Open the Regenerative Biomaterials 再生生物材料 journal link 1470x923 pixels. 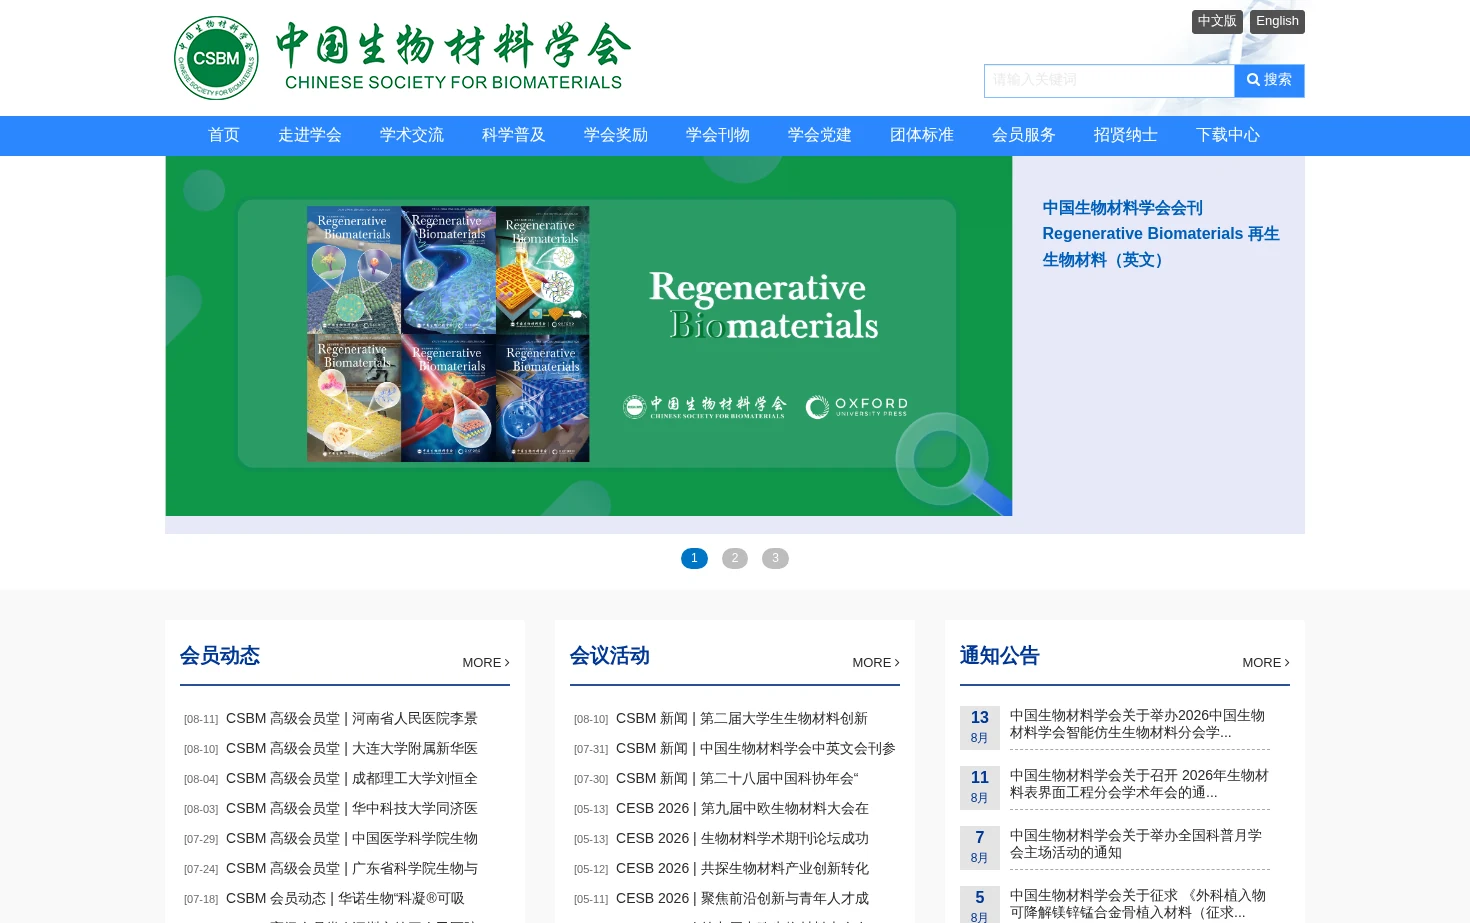point(1161,234)
